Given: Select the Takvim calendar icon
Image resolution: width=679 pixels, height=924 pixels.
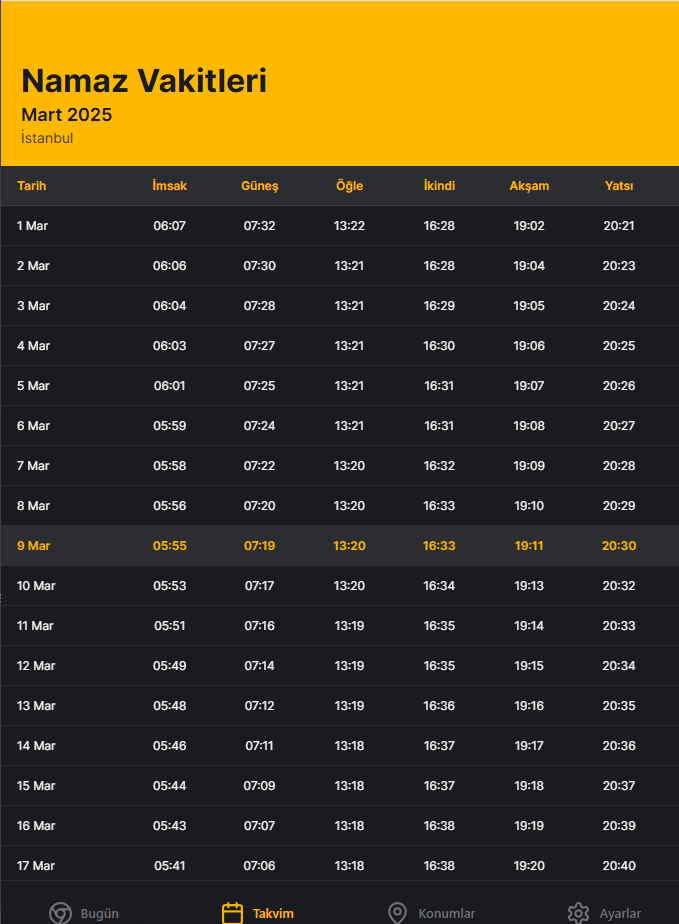Looking at the screenshot, I should 232,913.
